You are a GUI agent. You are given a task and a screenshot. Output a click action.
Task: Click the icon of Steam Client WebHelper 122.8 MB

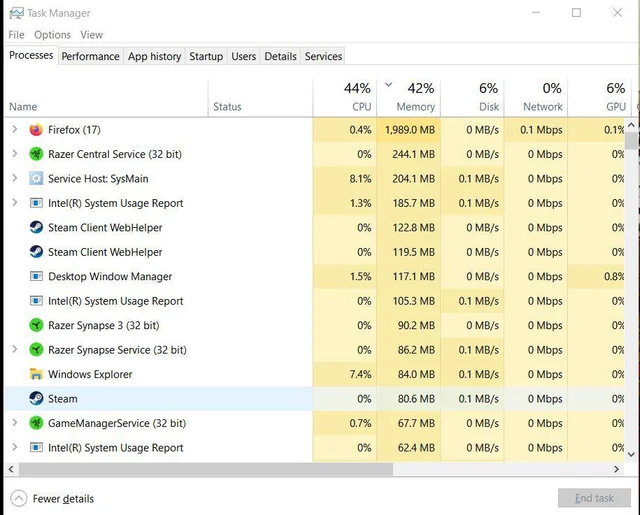pyautogui.click(x=36, y=227)
